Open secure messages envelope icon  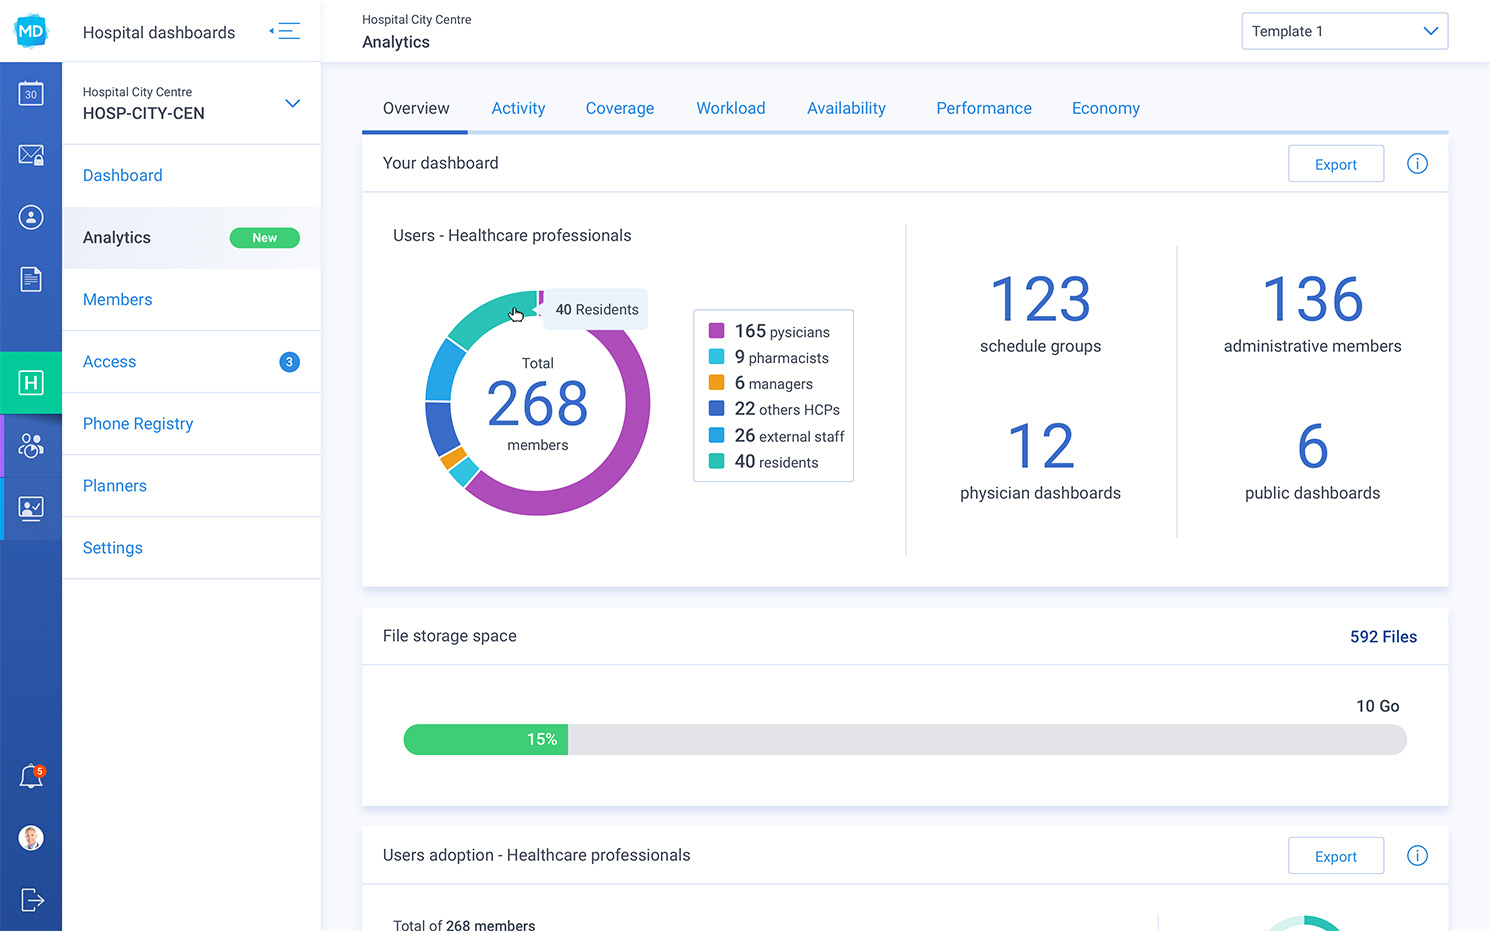pyautogui.click(x=31, y=155)
